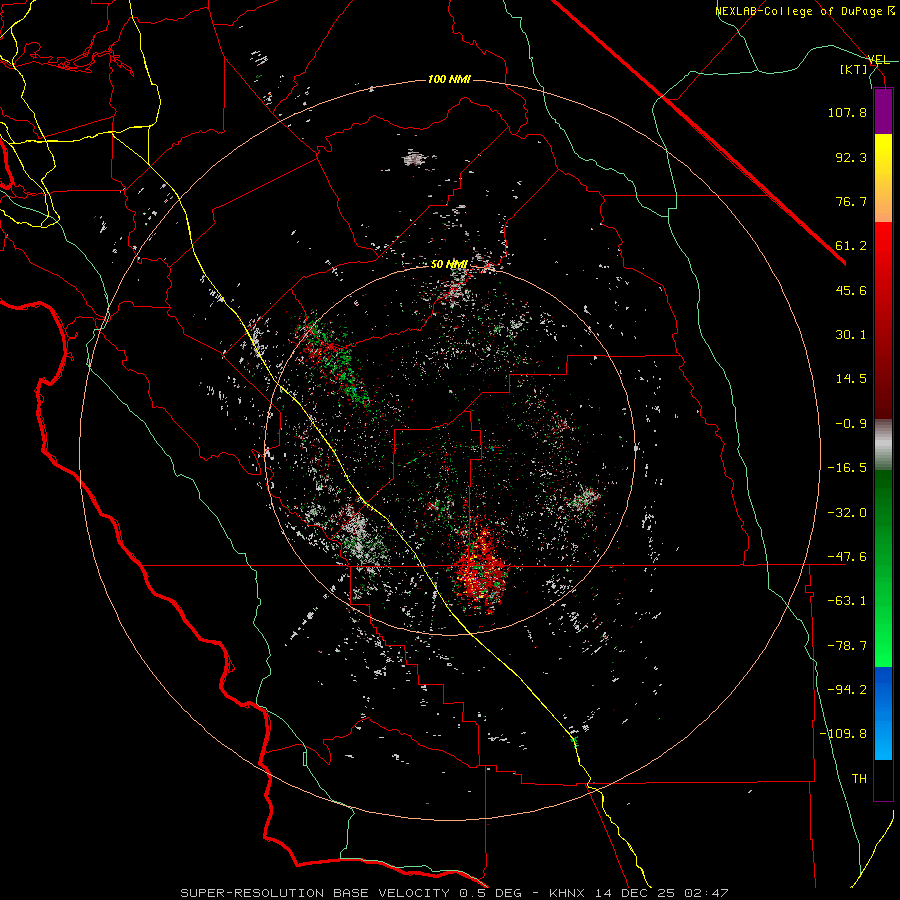The width and height of the screenshot is (900, 900).
Task: Click the gray near-zero segment of the color bar
Action: (x=883, y=444)
